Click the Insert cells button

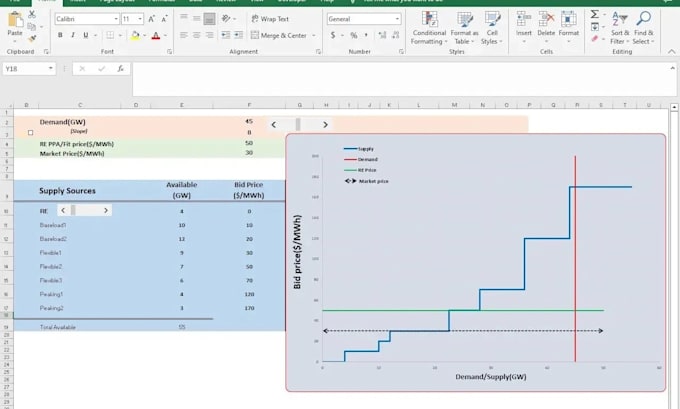pyautogui.click(x=523, y=27)
